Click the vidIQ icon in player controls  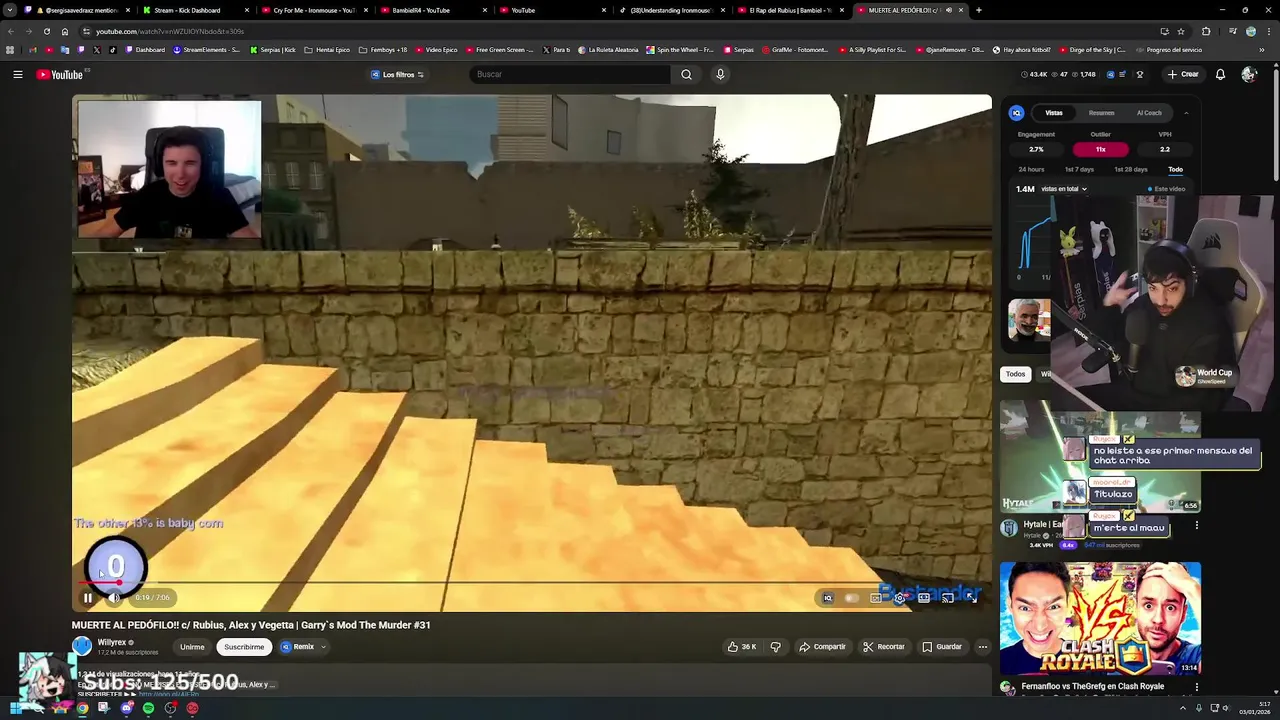coord(827,598)
